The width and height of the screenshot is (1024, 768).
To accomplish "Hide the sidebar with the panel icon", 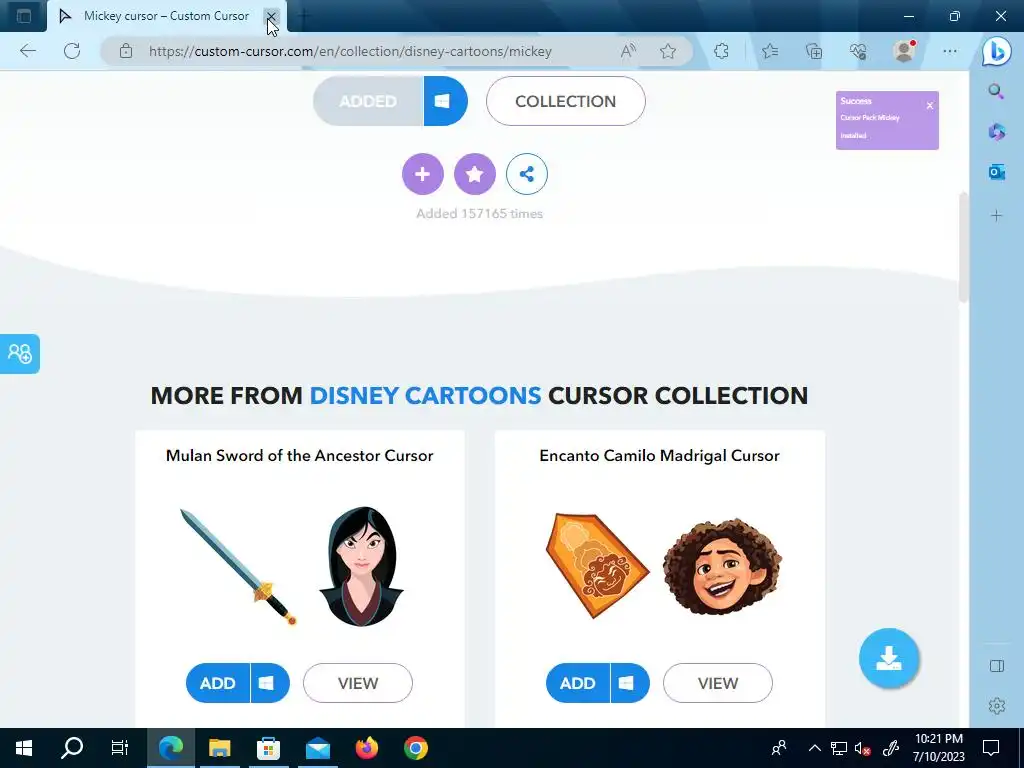I will [997, 666].
